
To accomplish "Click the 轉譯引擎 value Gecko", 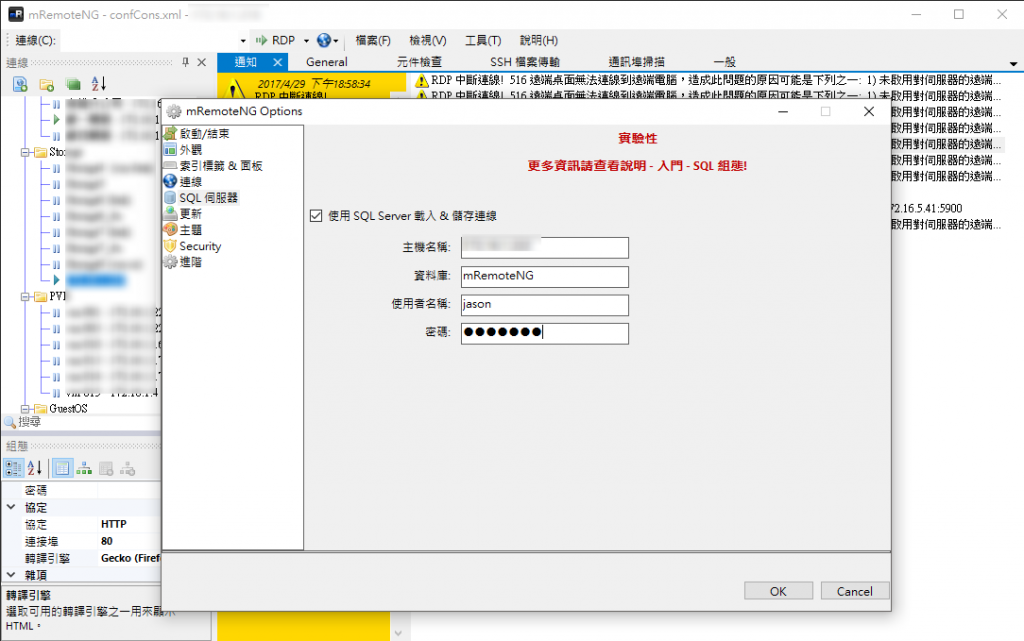I will (x=130, y=558).
